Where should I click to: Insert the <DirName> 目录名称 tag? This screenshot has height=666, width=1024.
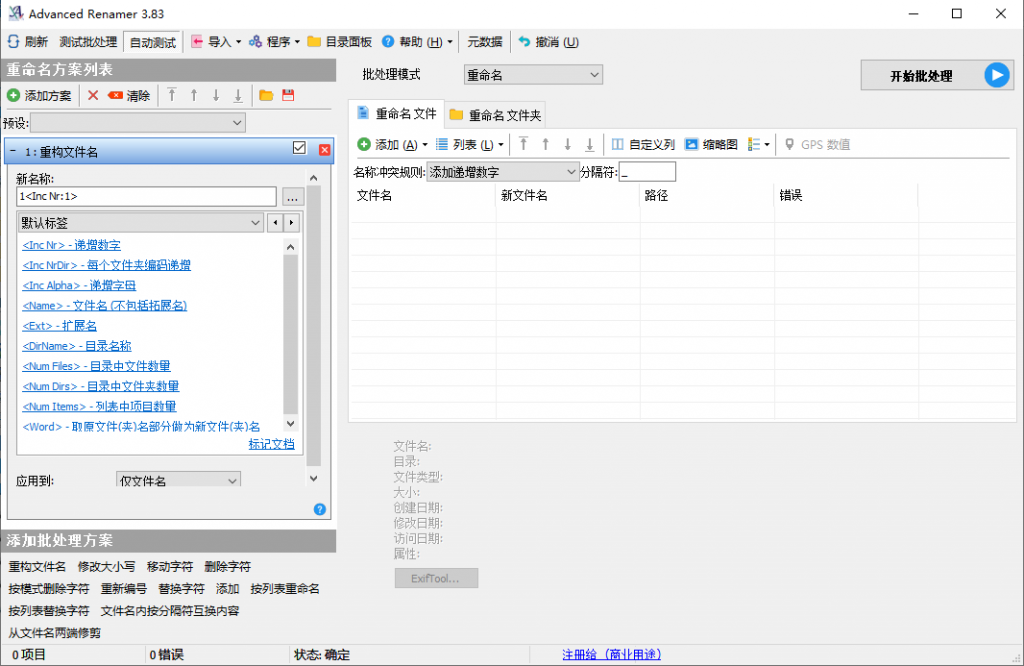(x=76, y=347)
